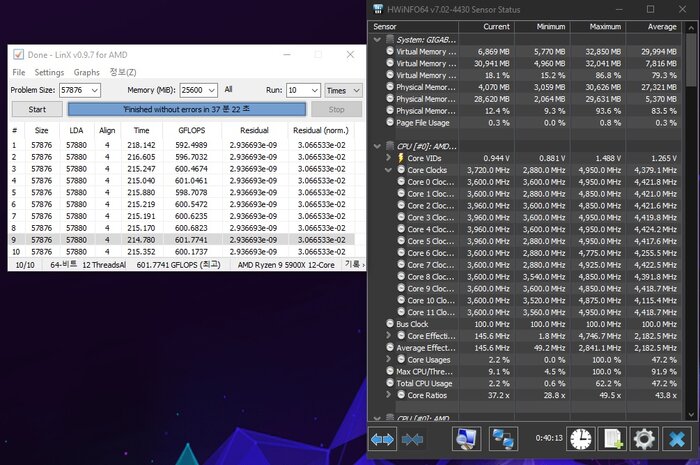The width and height of the screenshot is (700, 465).
Task: Click HWiNFO expand/collapse arrows toolbar icon
Action: [382, 439]
